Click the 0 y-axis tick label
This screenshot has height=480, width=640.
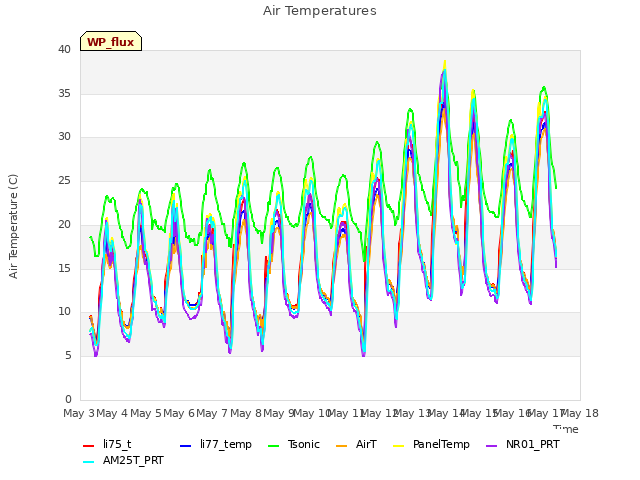click(68, 399)
